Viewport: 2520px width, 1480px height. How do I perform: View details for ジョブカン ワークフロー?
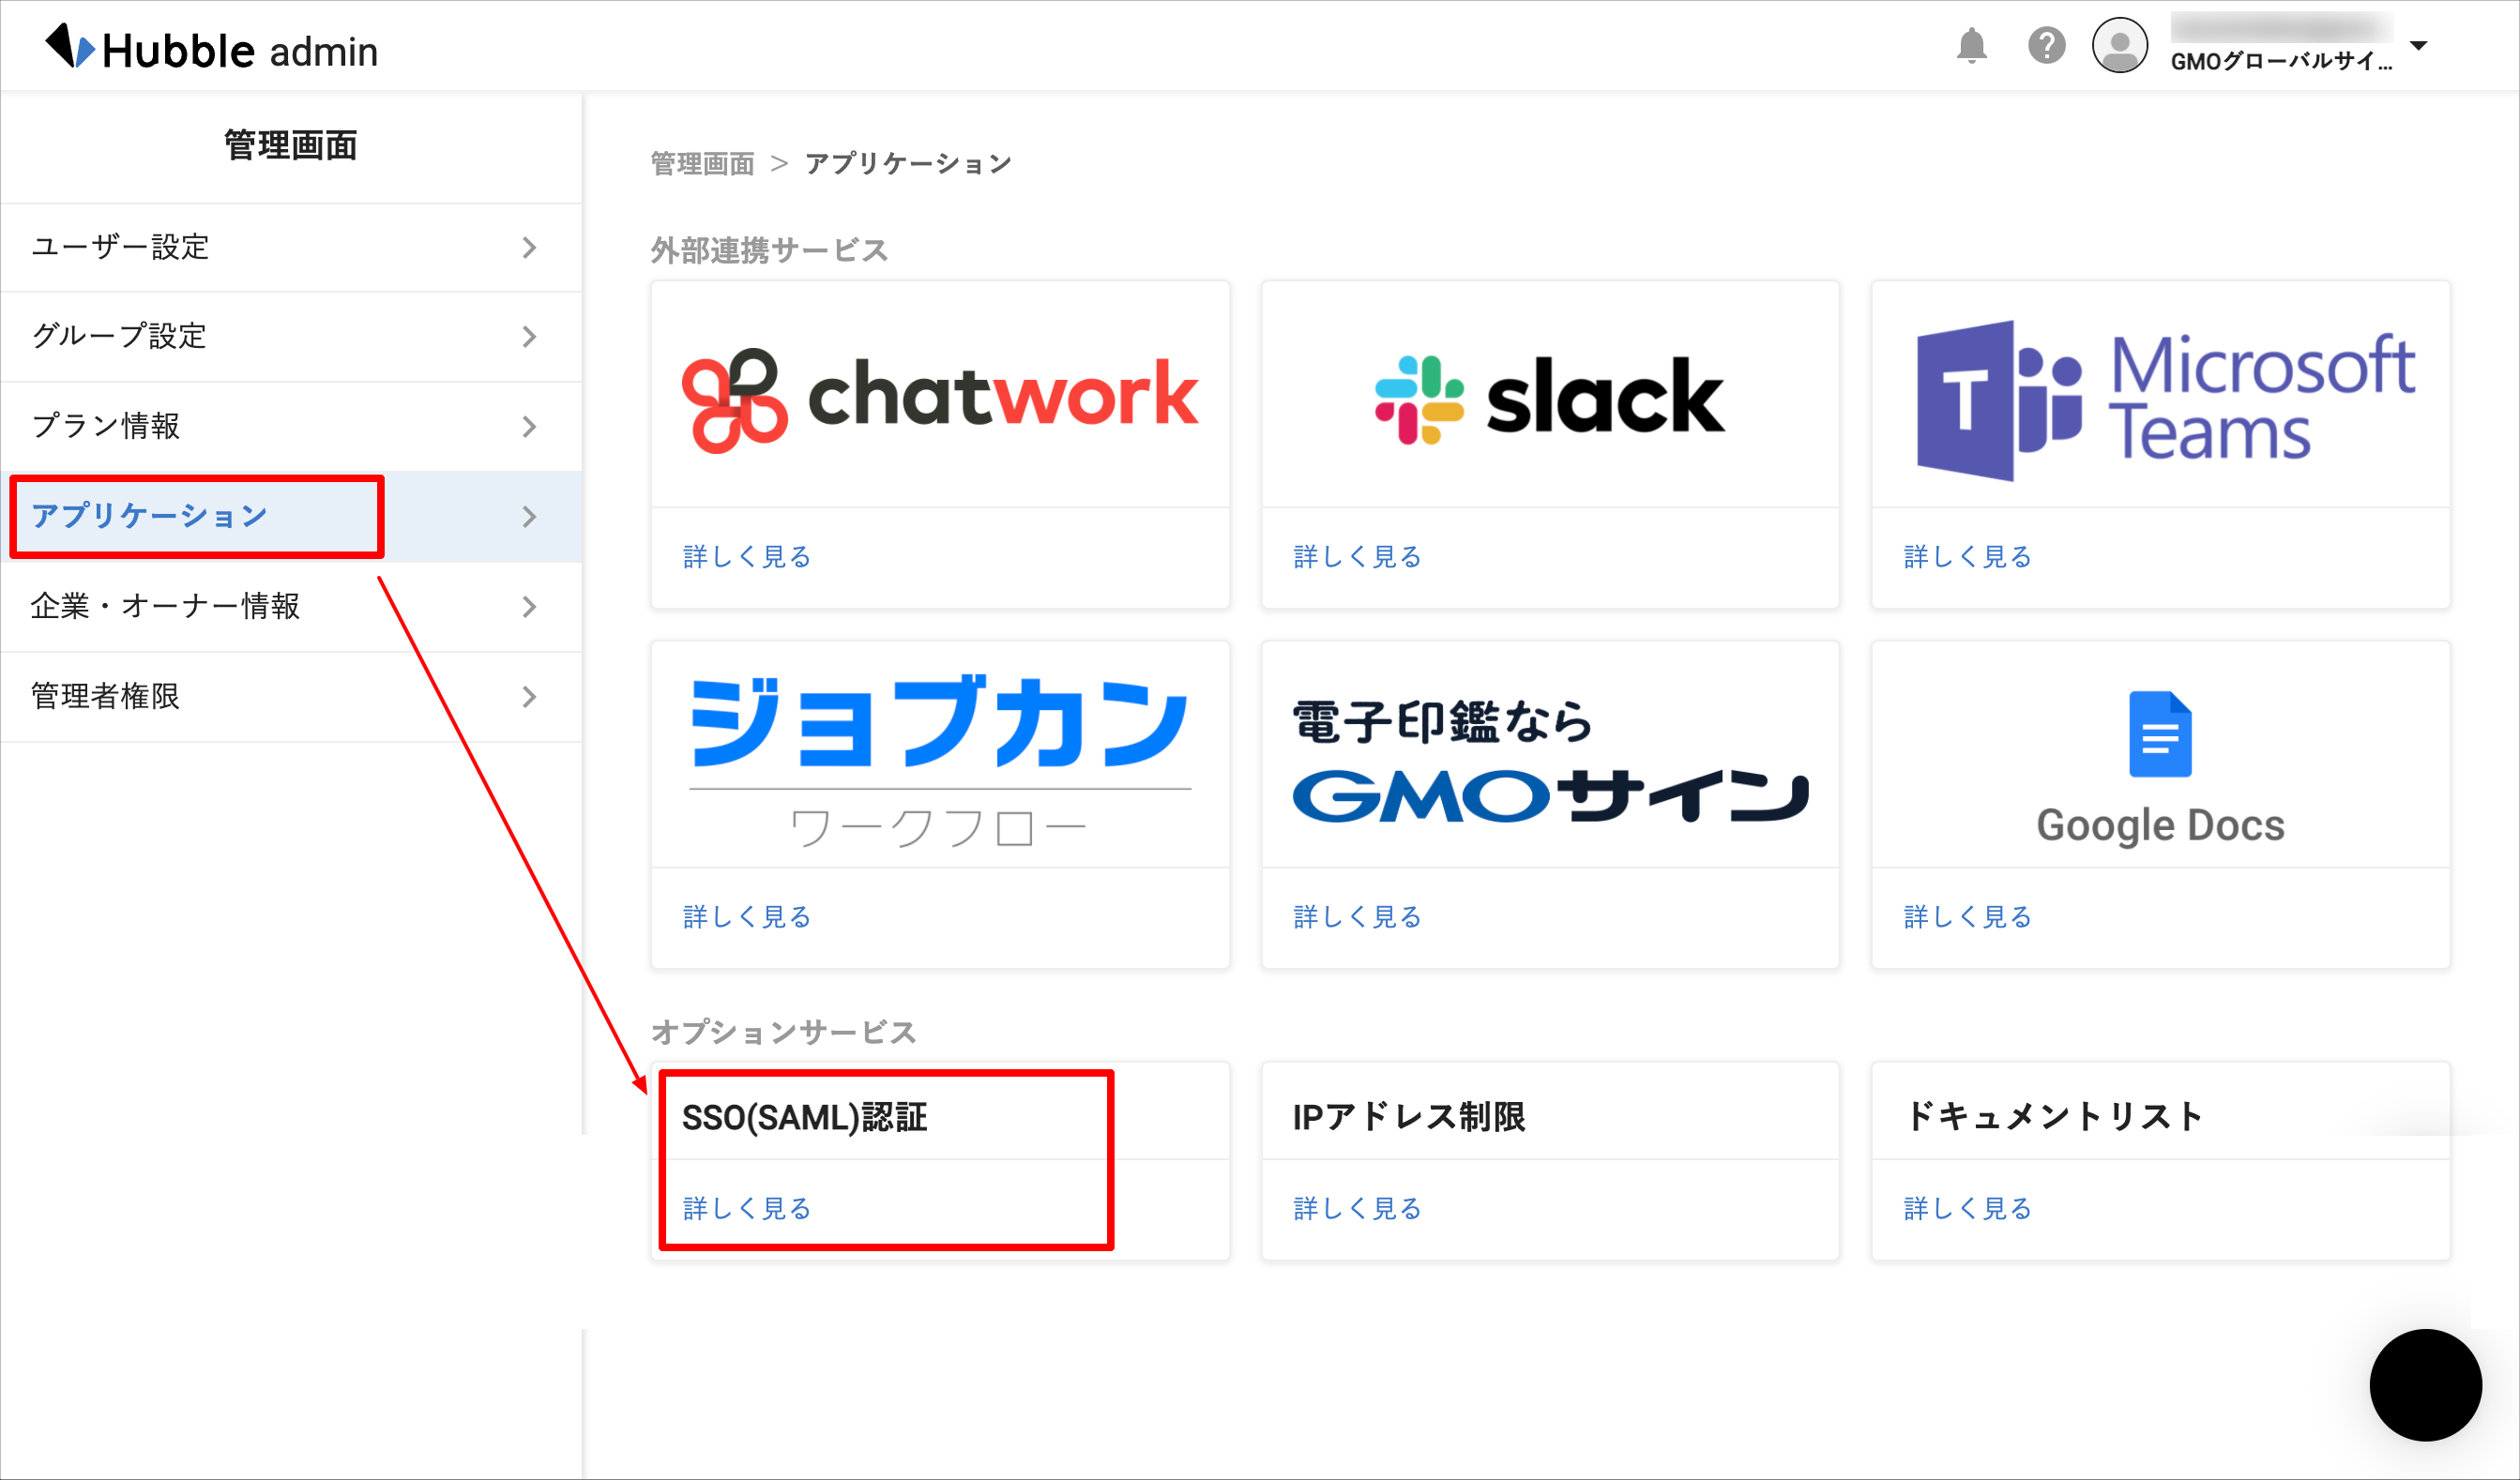pos(746,916)
